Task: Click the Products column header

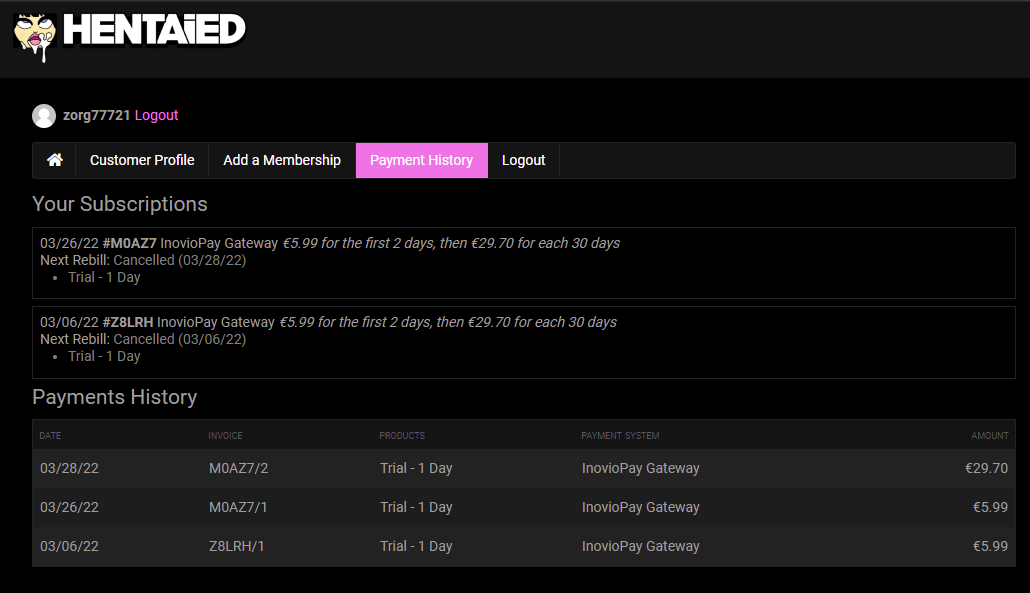Action: coord(402,436)
